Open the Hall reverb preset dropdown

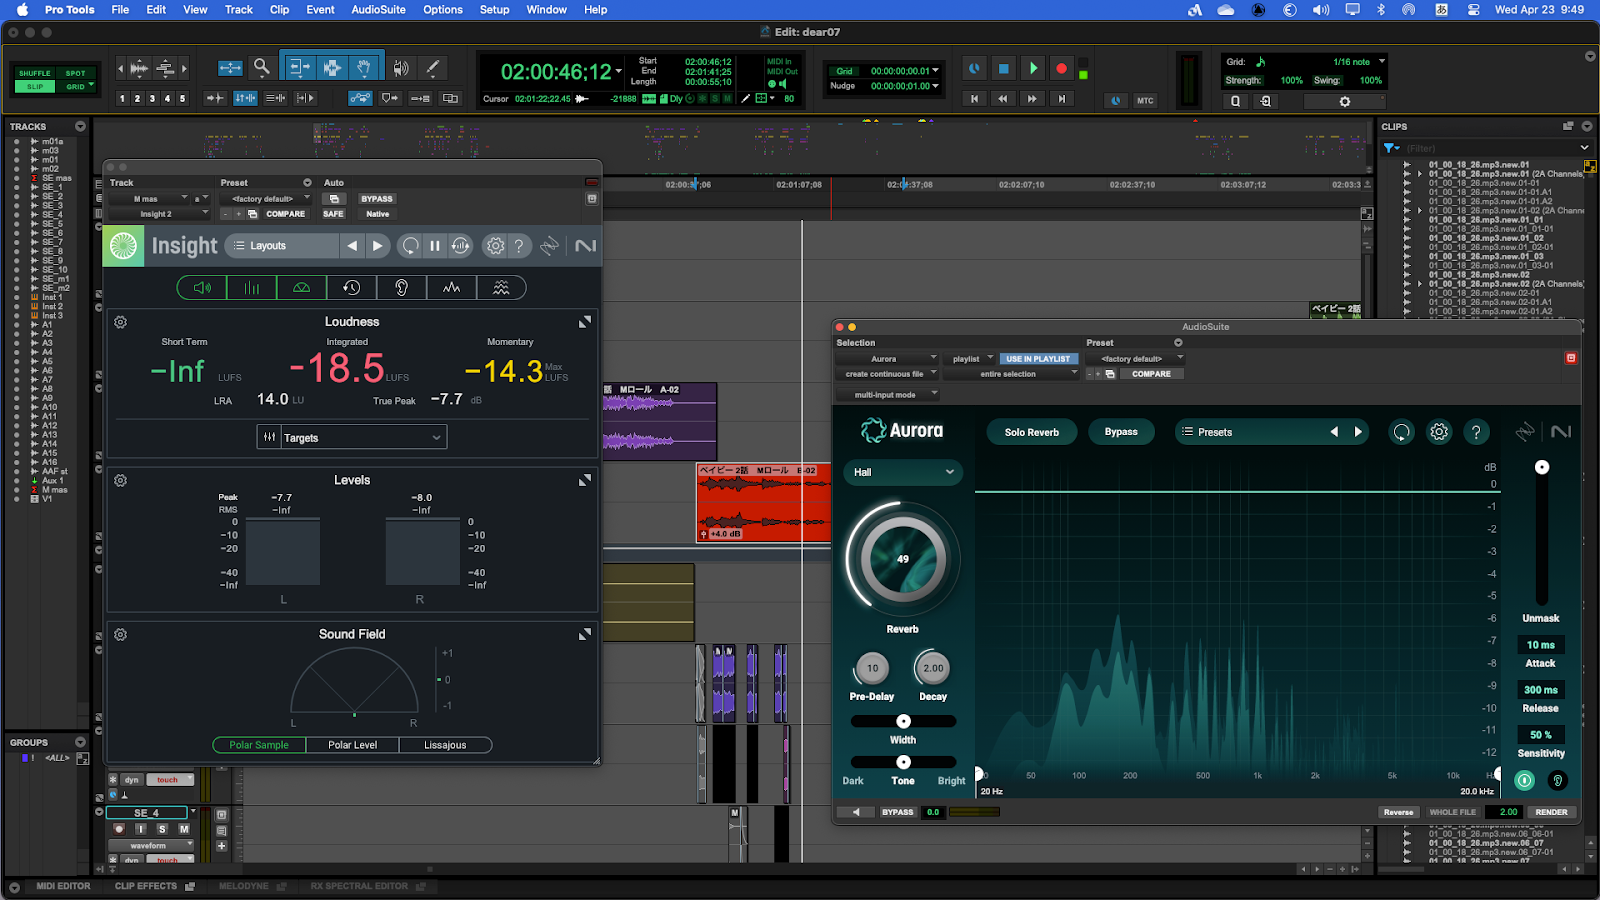pyautogui.click(x=901, y=471)
